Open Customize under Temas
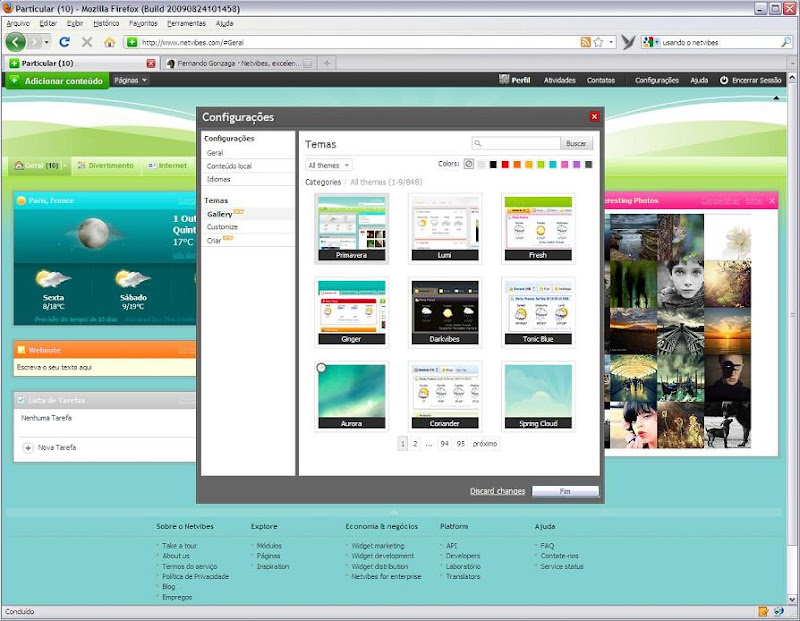The width and height of the screenshot is (800, 621). 222,227
